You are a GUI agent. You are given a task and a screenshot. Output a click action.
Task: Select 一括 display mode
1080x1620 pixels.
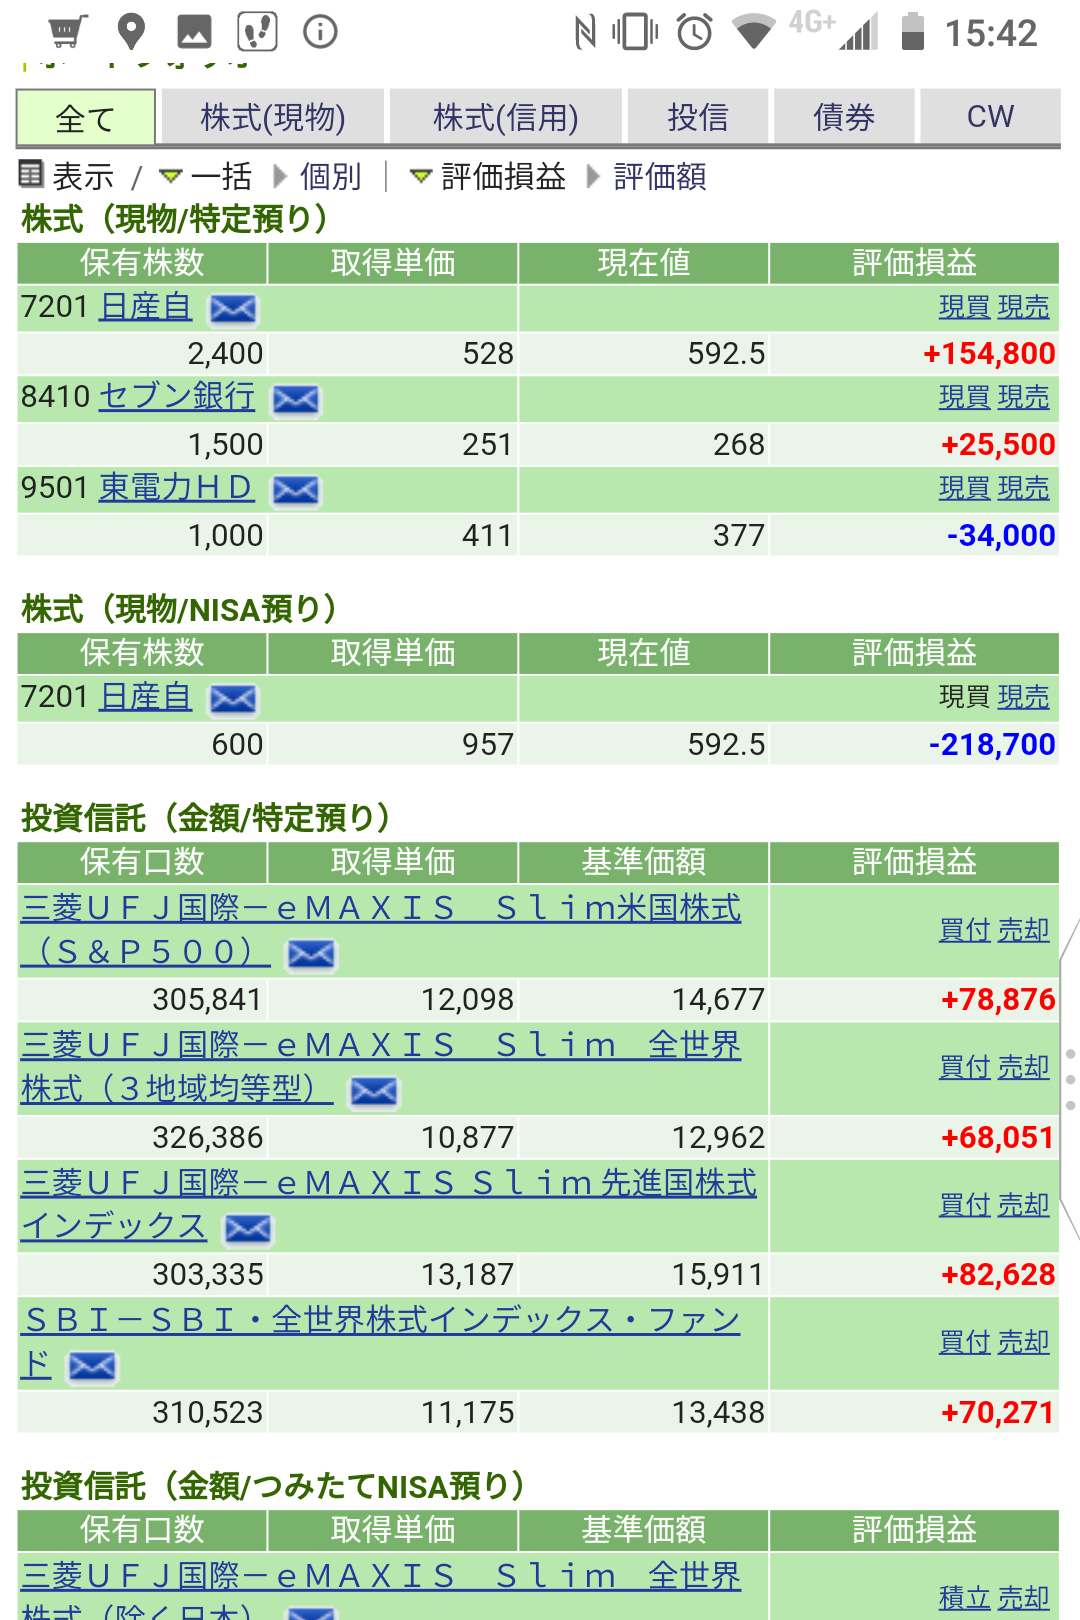[x=221, y=176]
